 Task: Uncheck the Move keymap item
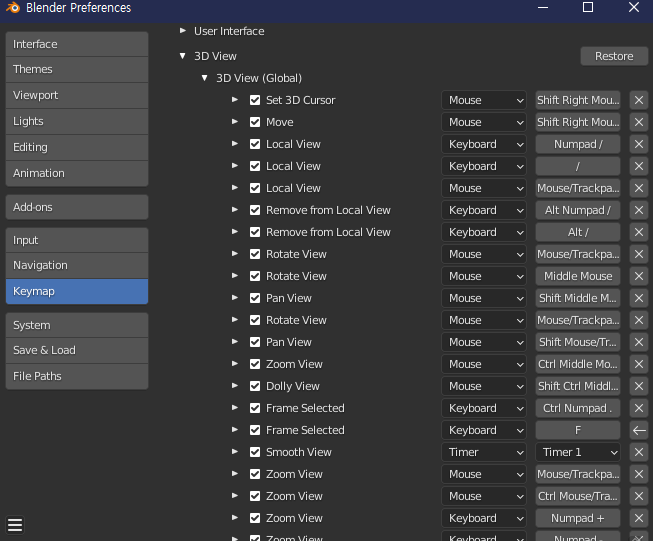(x=255, y=122)
